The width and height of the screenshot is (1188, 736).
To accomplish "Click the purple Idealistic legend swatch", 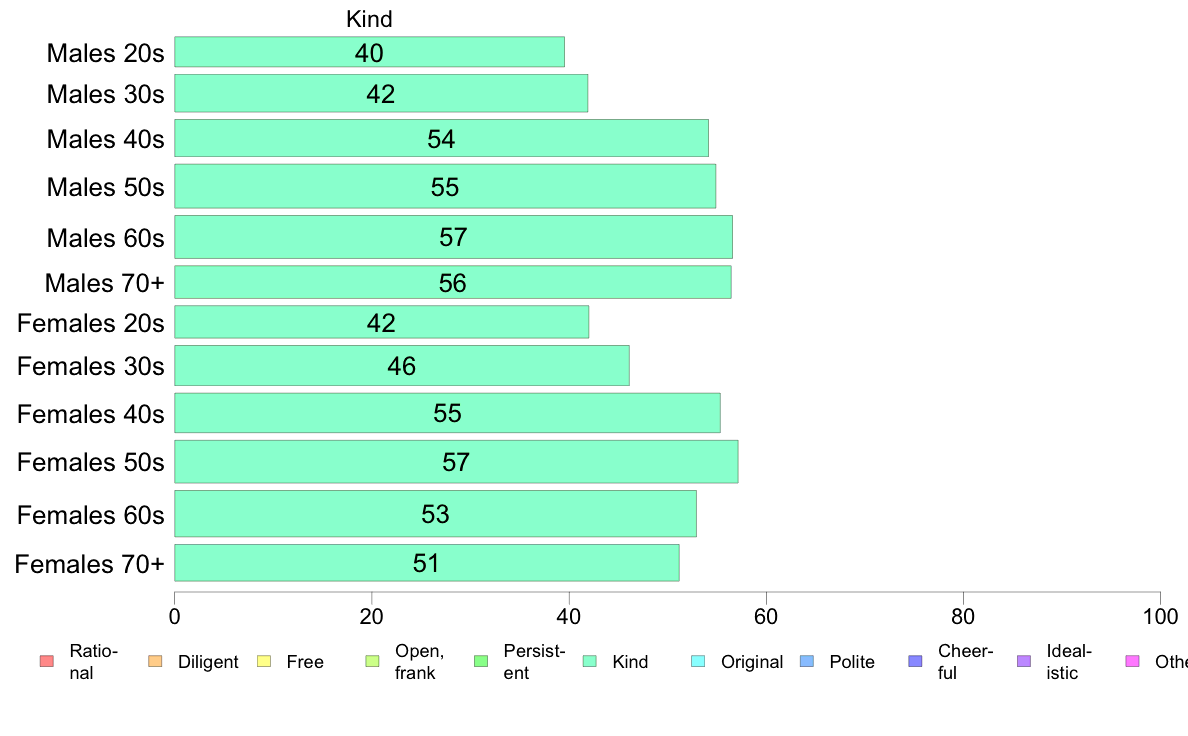I will 1024,662.
